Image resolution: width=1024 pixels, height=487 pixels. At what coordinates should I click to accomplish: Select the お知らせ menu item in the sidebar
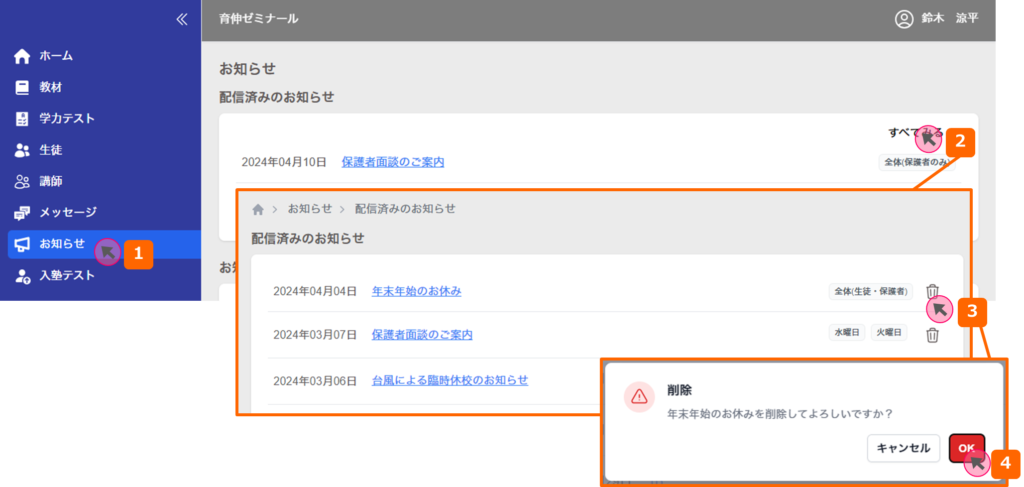click(61, 244)
